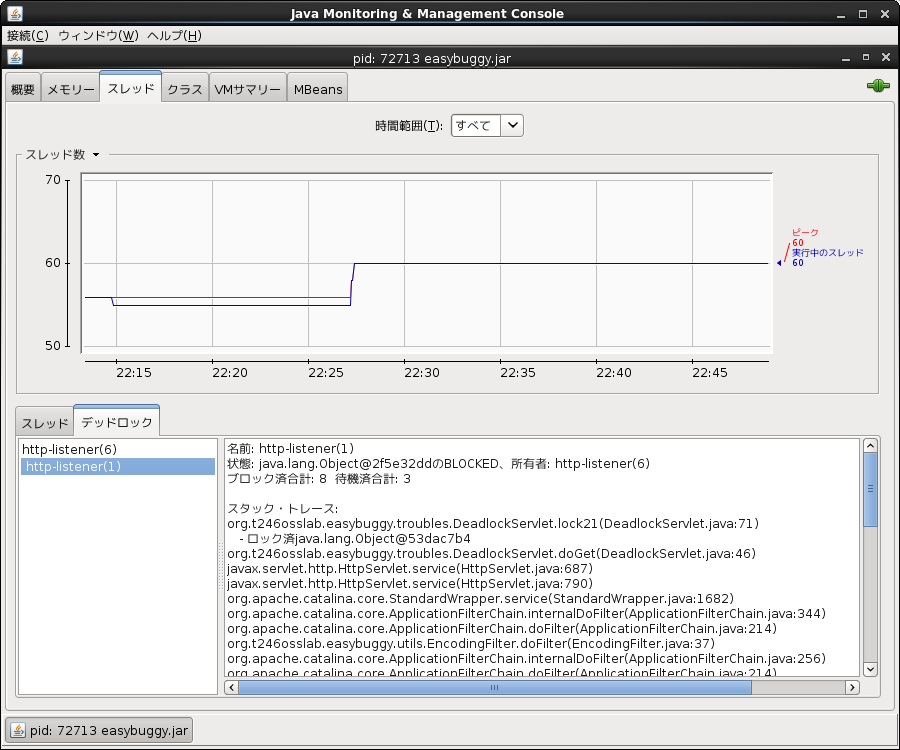The height and width of the screenshot is (750, 900).
Task: Click the split pane divider handle
Action: [x=220, y=566]
